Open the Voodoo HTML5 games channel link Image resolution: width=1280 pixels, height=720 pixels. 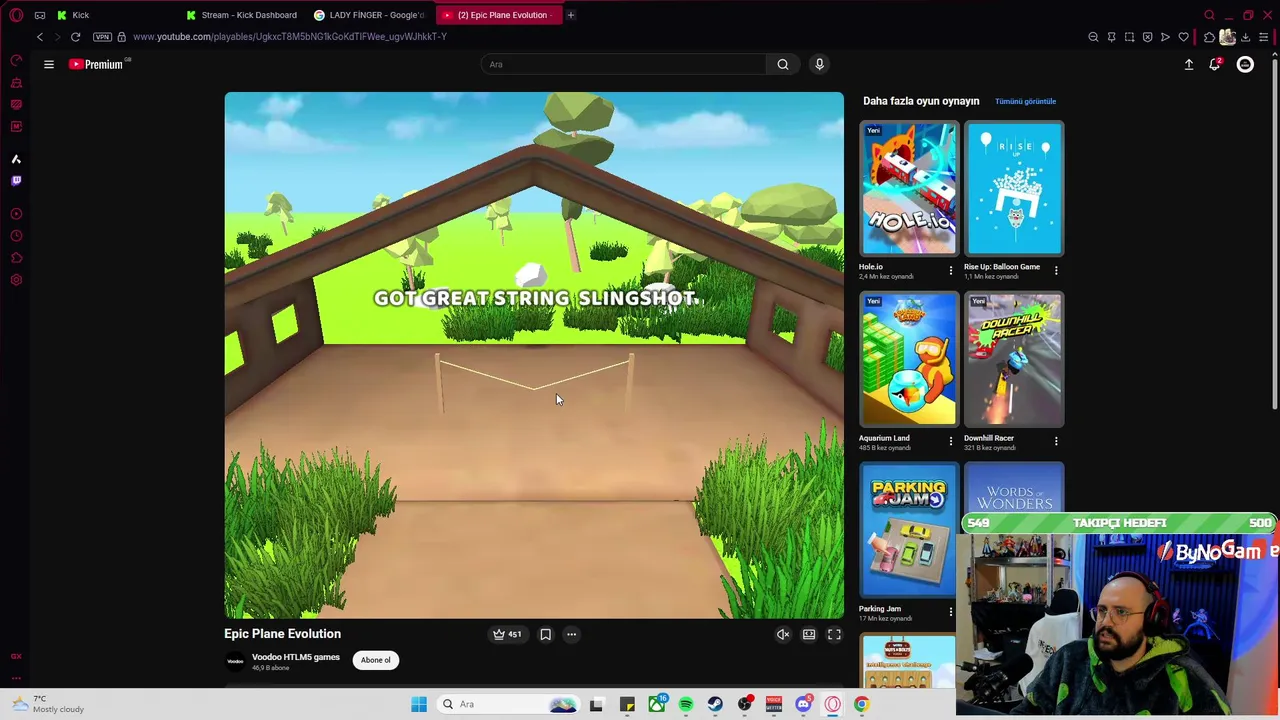coord(296,657)
